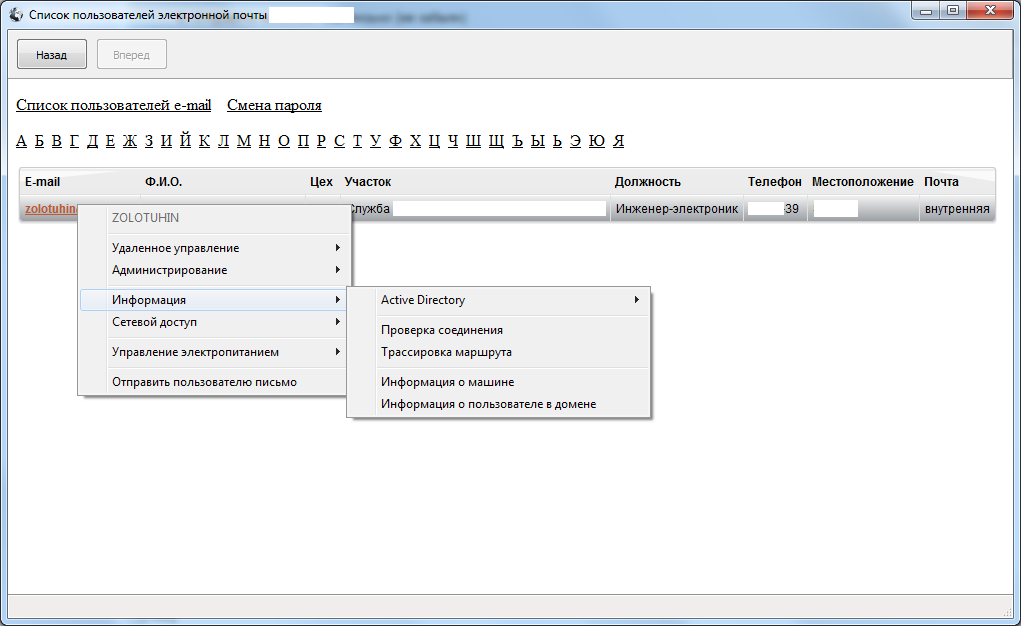Filter users by letter З
Image resolution: width=1021 pixels, height=626 pixels.
pyautogui.click(x=149, y=141)
